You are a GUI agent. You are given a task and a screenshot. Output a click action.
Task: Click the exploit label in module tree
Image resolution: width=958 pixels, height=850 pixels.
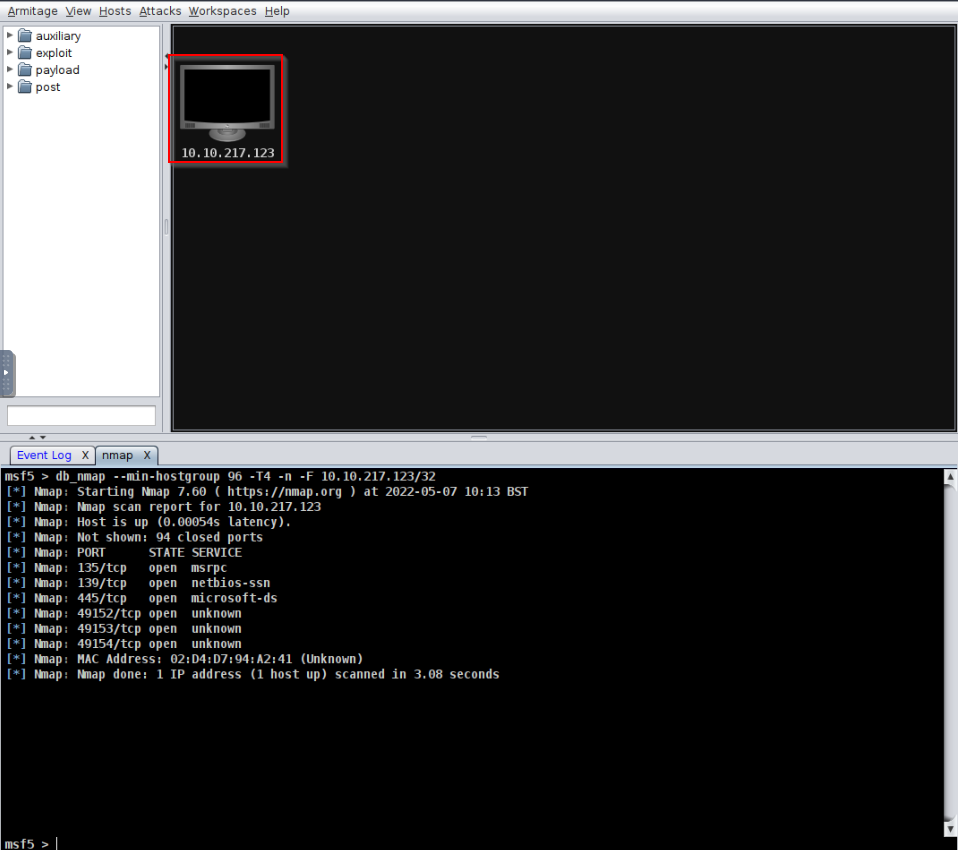pyautogui.click(x=54, y=53)
